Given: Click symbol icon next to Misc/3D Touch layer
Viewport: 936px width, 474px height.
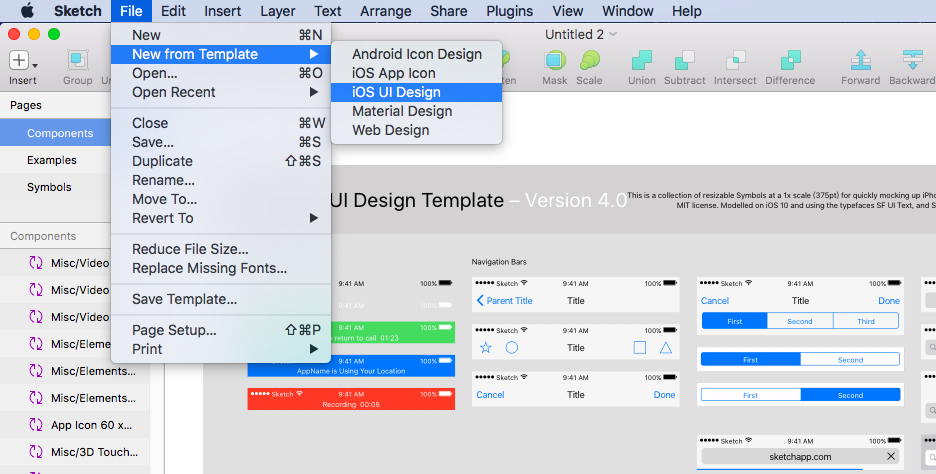Looking at the screenshot, I should click(36, 452).
